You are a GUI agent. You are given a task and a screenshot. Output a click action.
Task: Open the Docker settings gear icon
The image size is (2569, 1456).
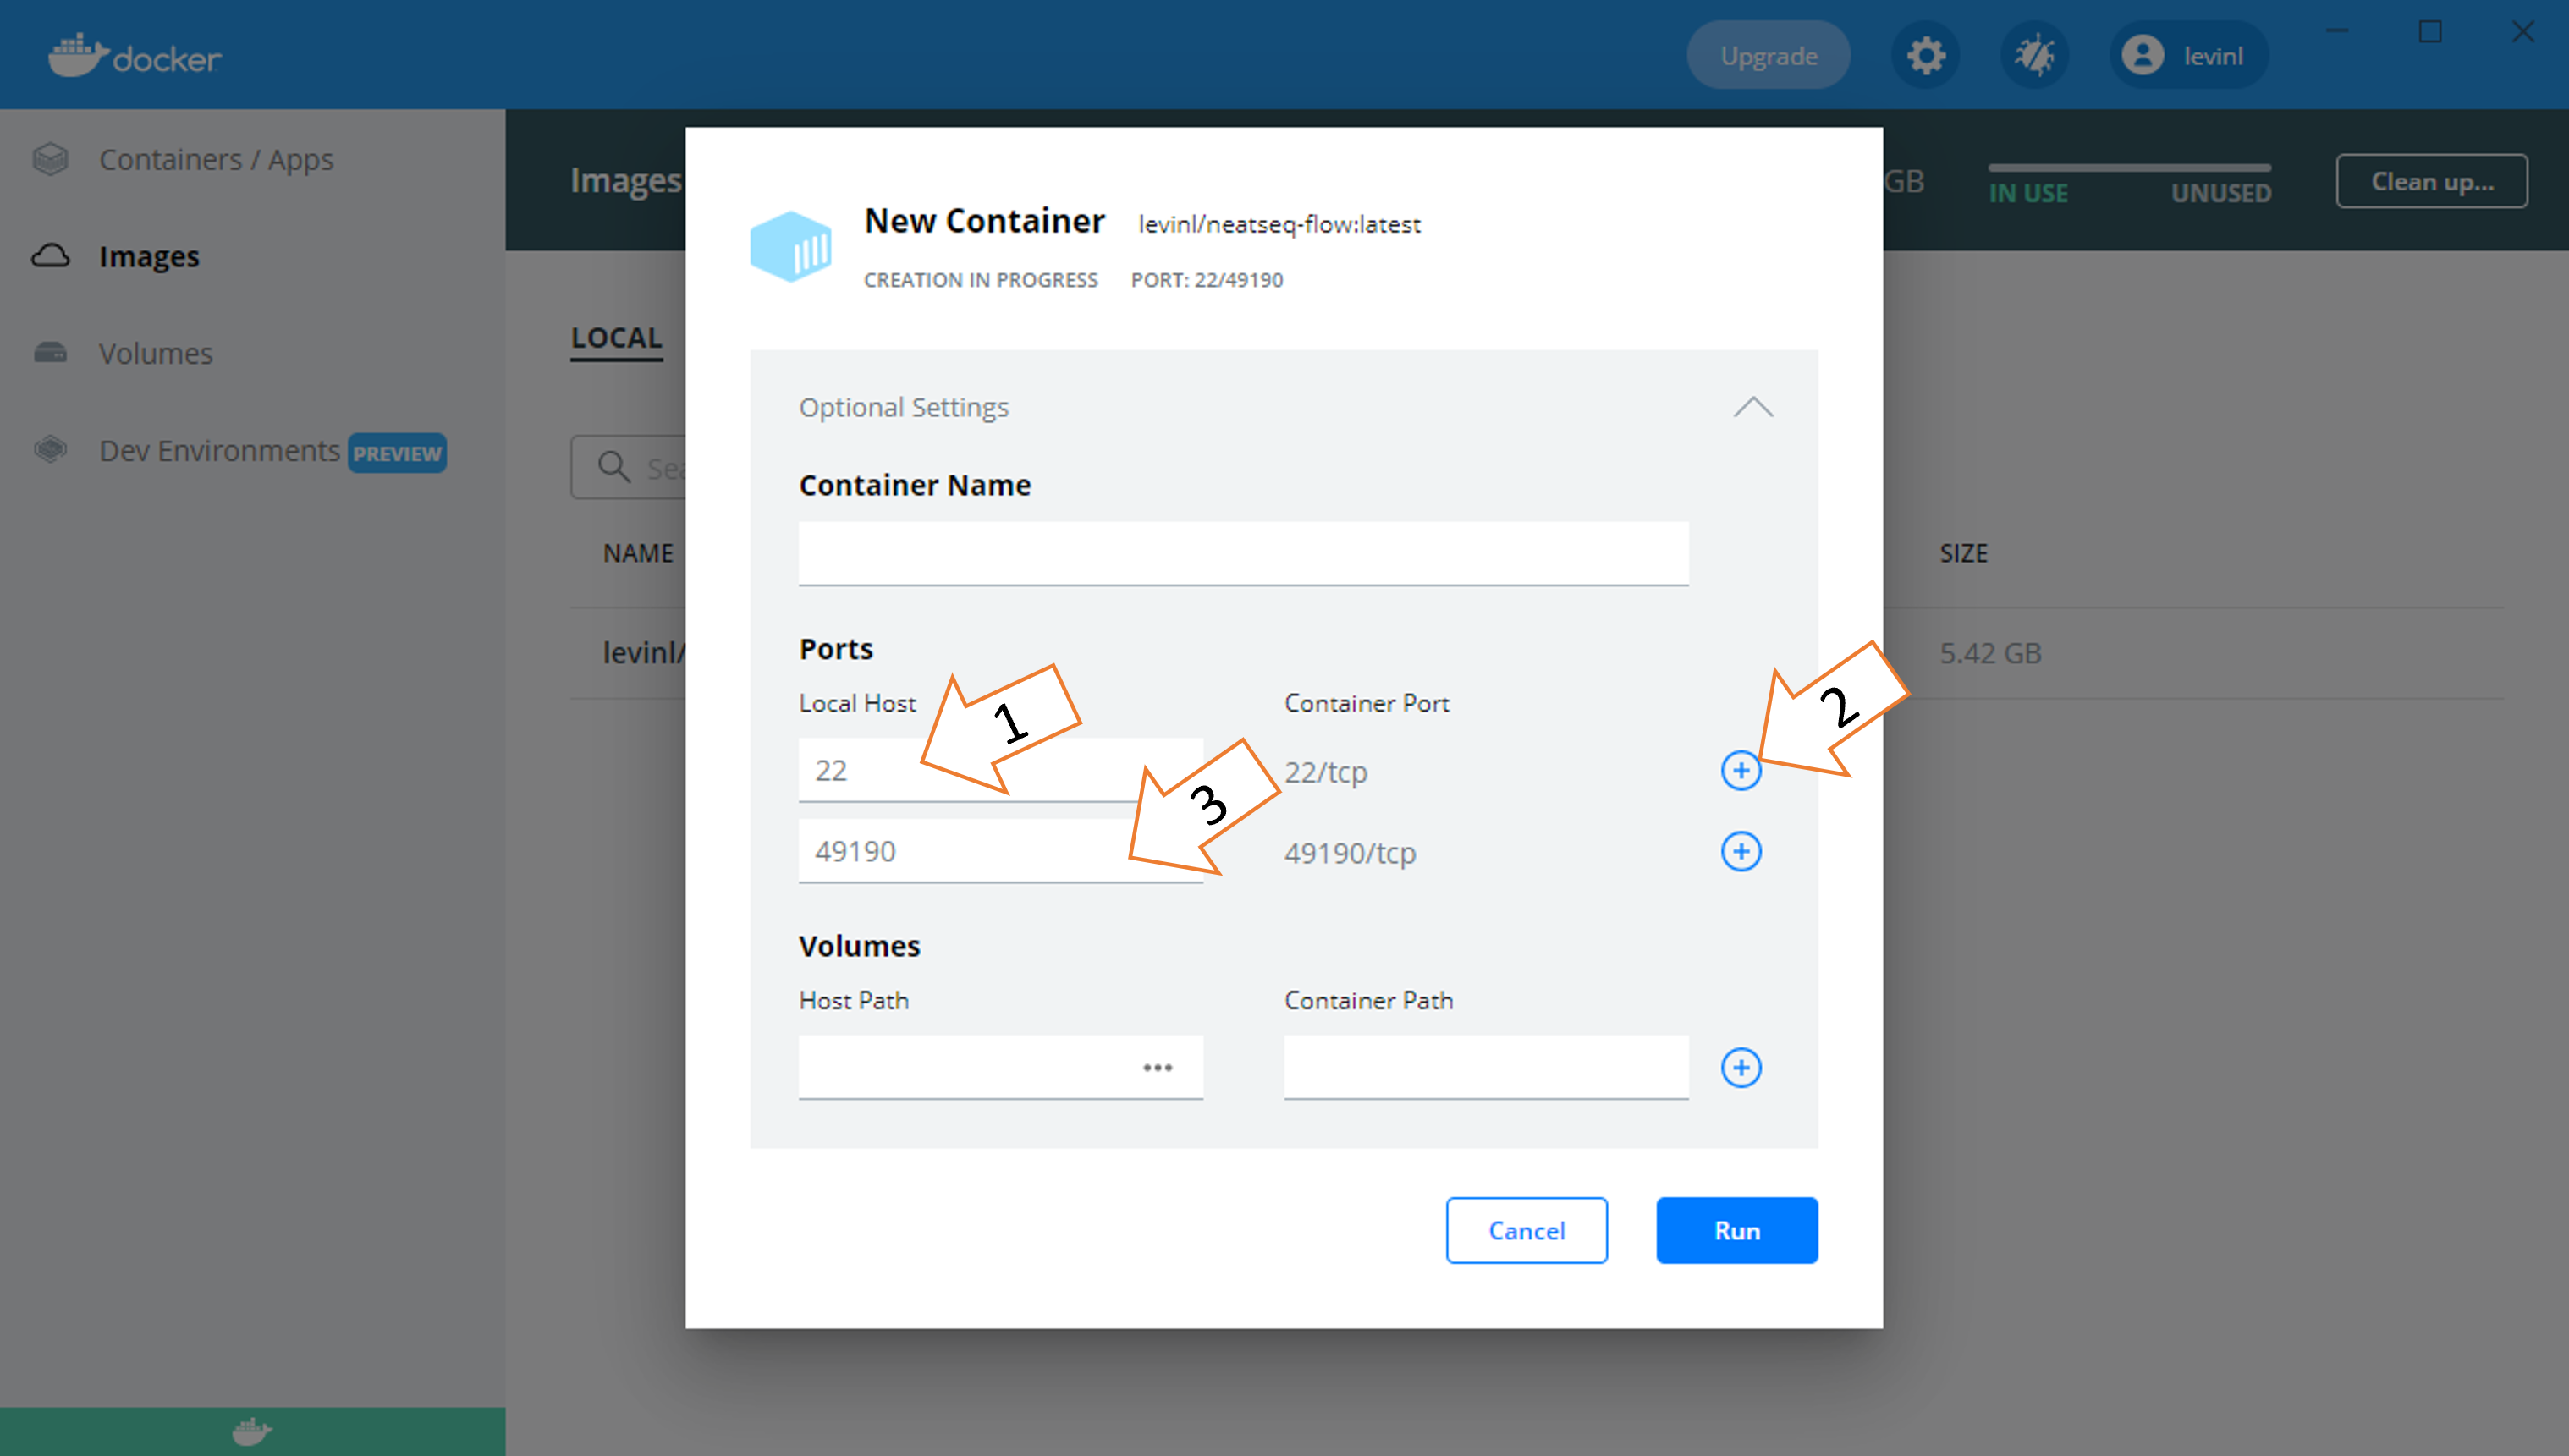(x=1925, y=55)
